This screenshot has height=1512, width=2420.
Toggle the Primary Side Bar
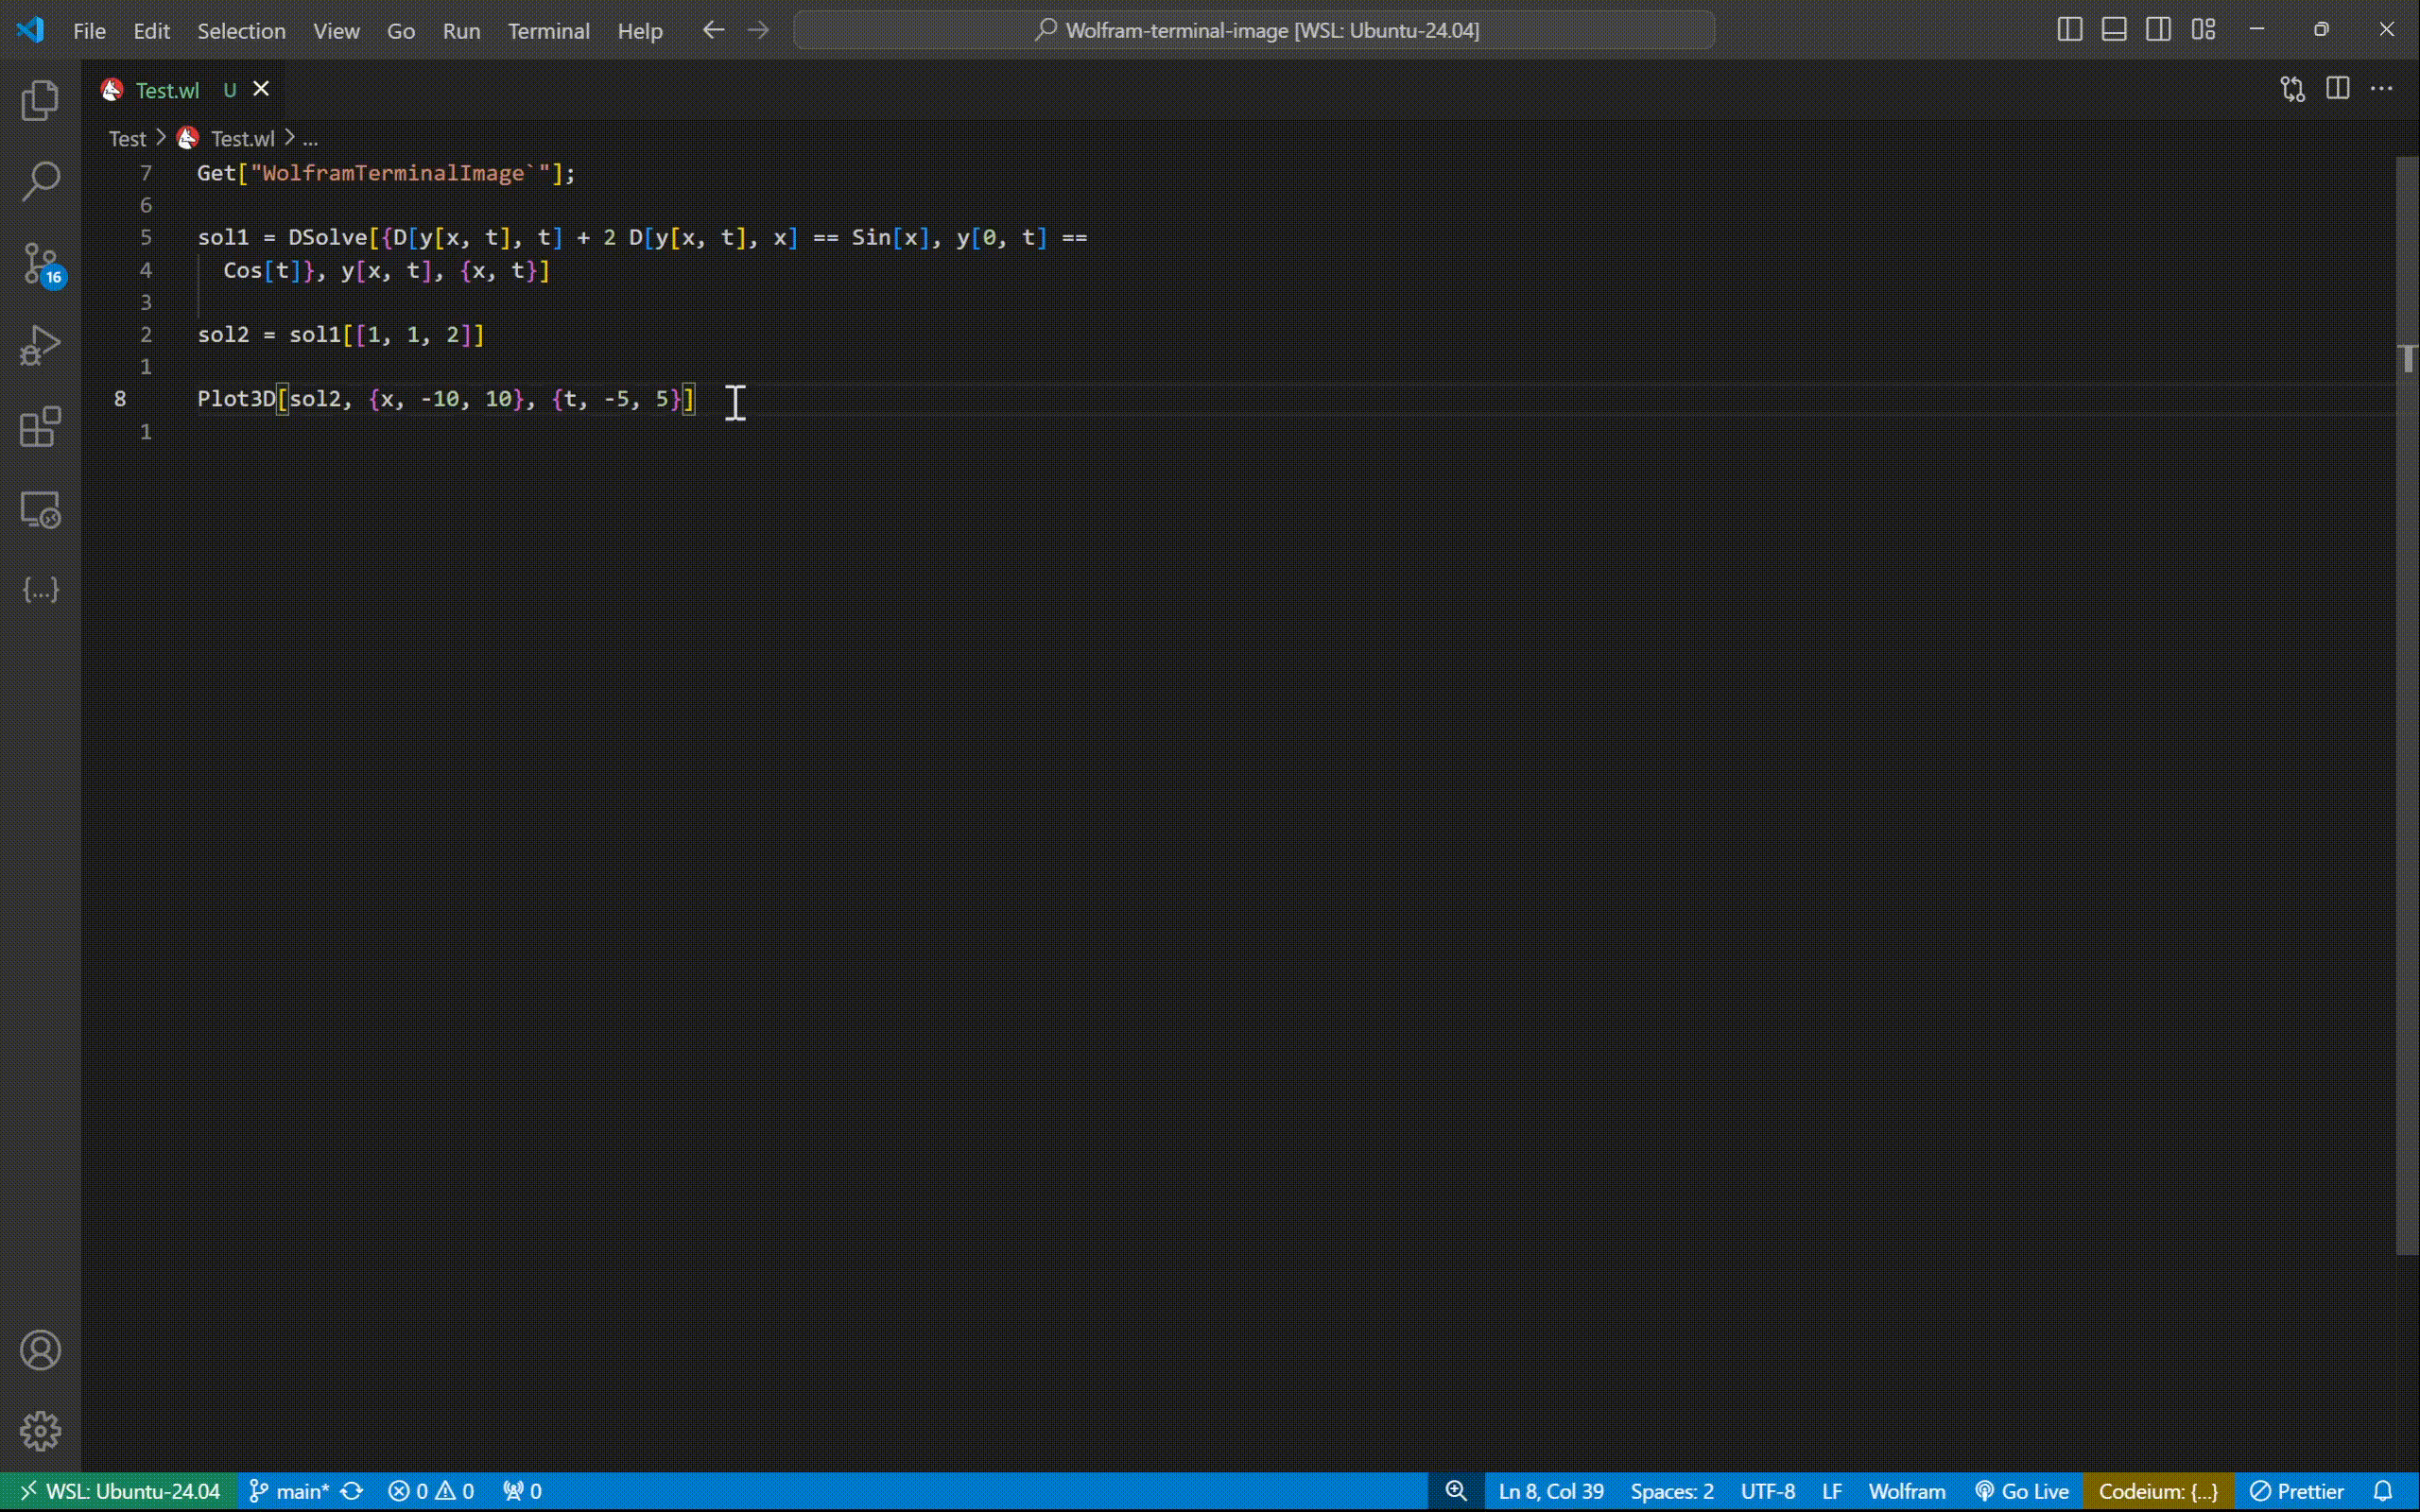pyautogui.click(x=2070, y=30)
